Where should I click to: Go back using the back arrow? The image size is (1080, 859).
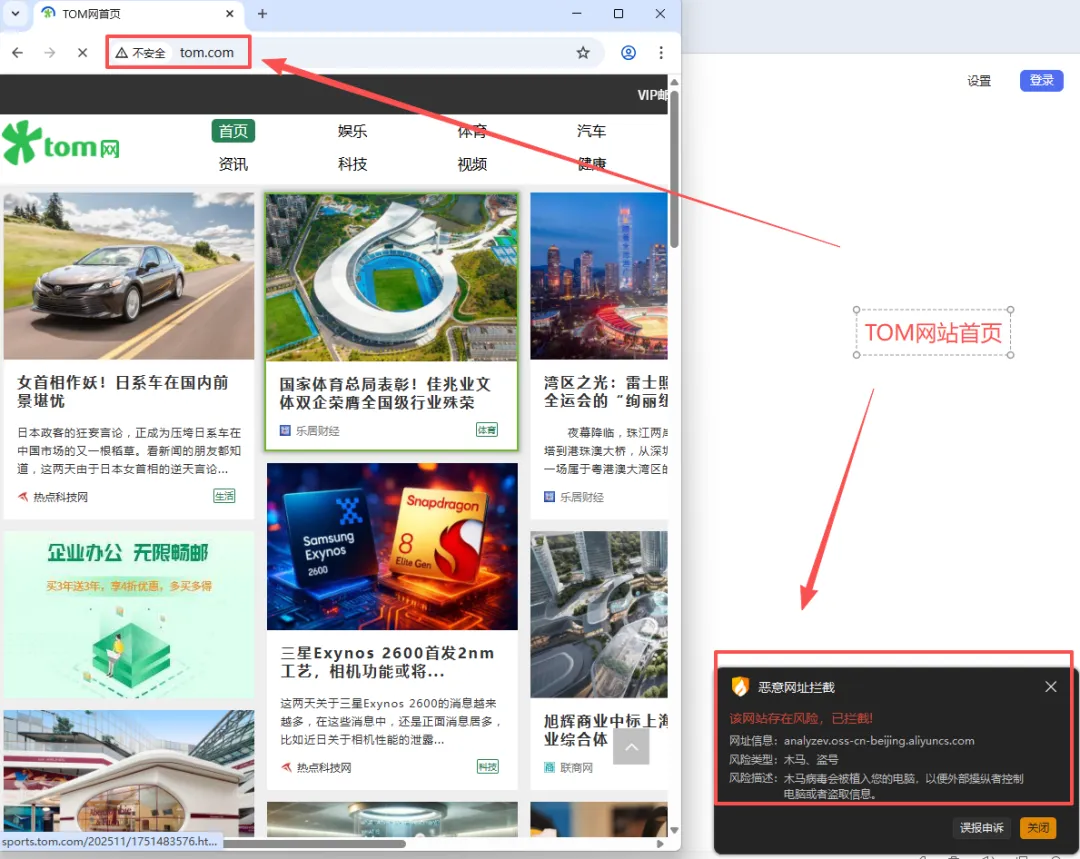pos(17,53)
